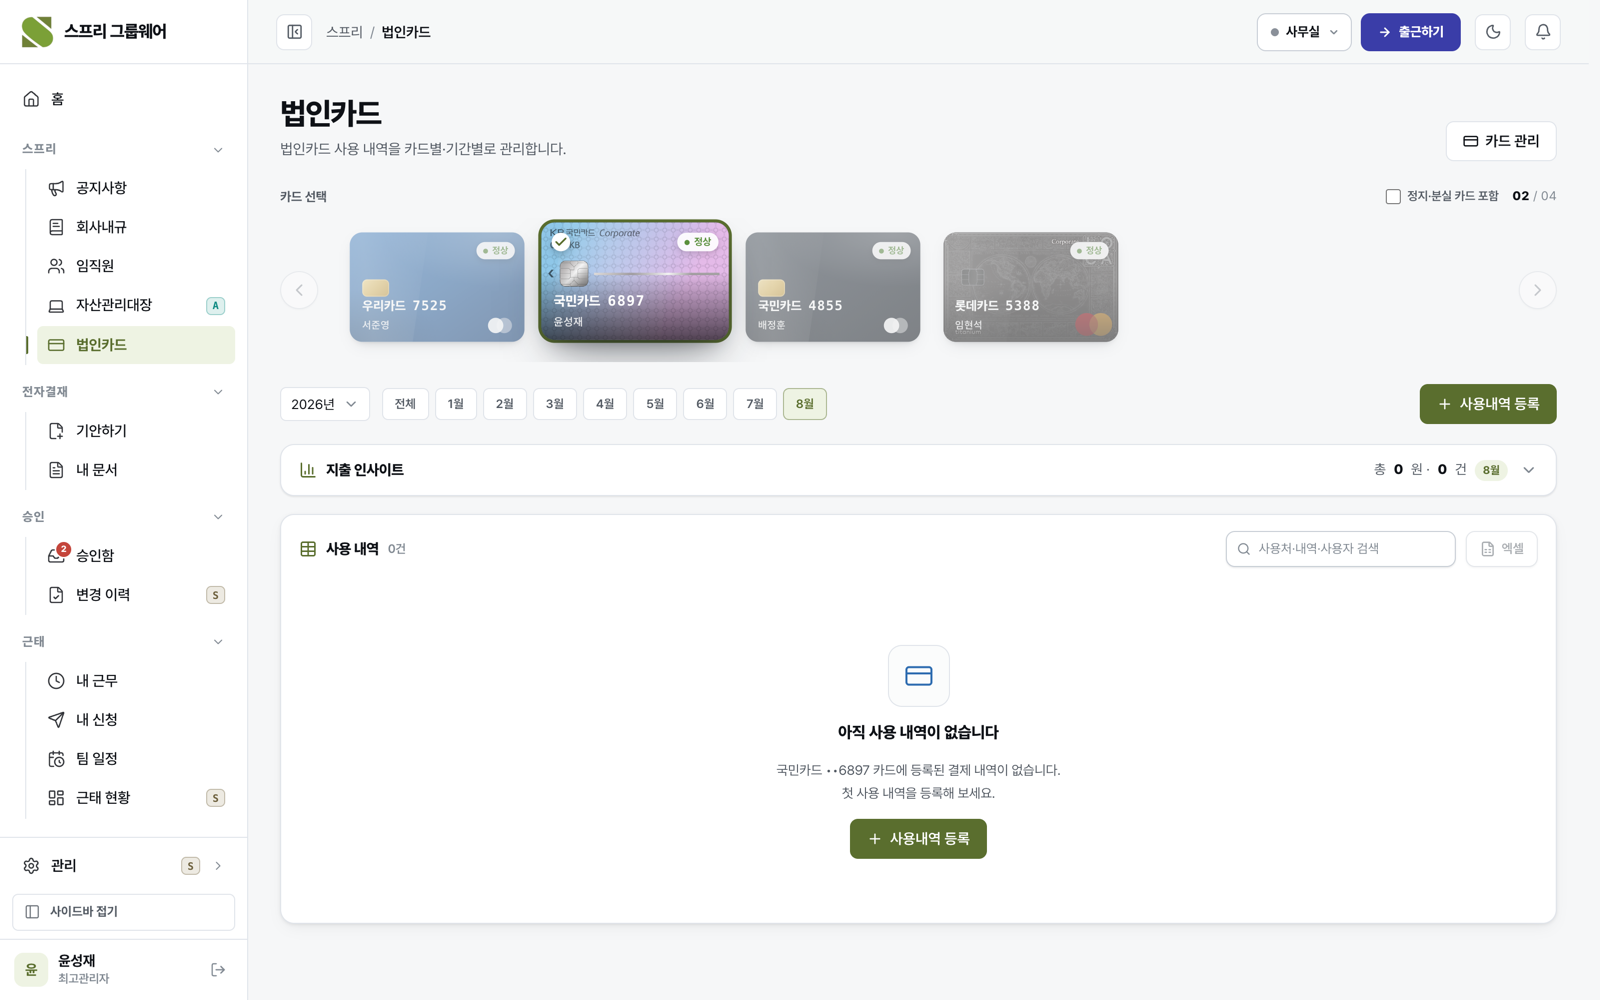The image size is (1600, 1000).
Task: Open 임직원 people item
Action: pos(136,266)
